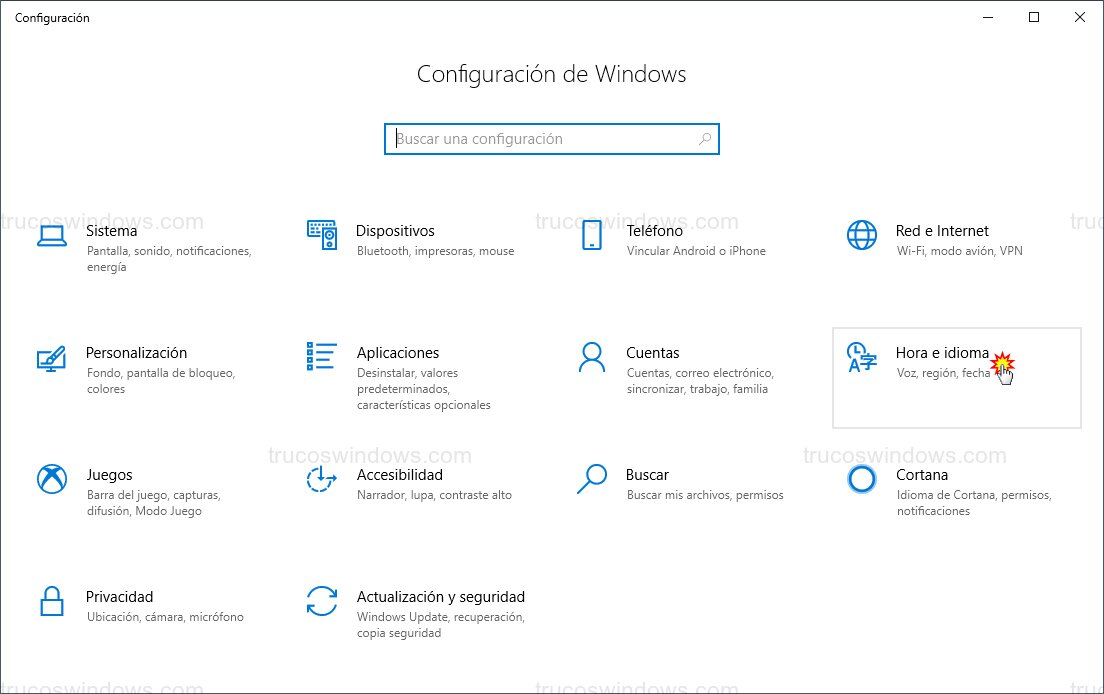Open the Personalización paintbrush icon
Image resolution: width=1104 pixels, height=694 pixels.
(51, 357)
